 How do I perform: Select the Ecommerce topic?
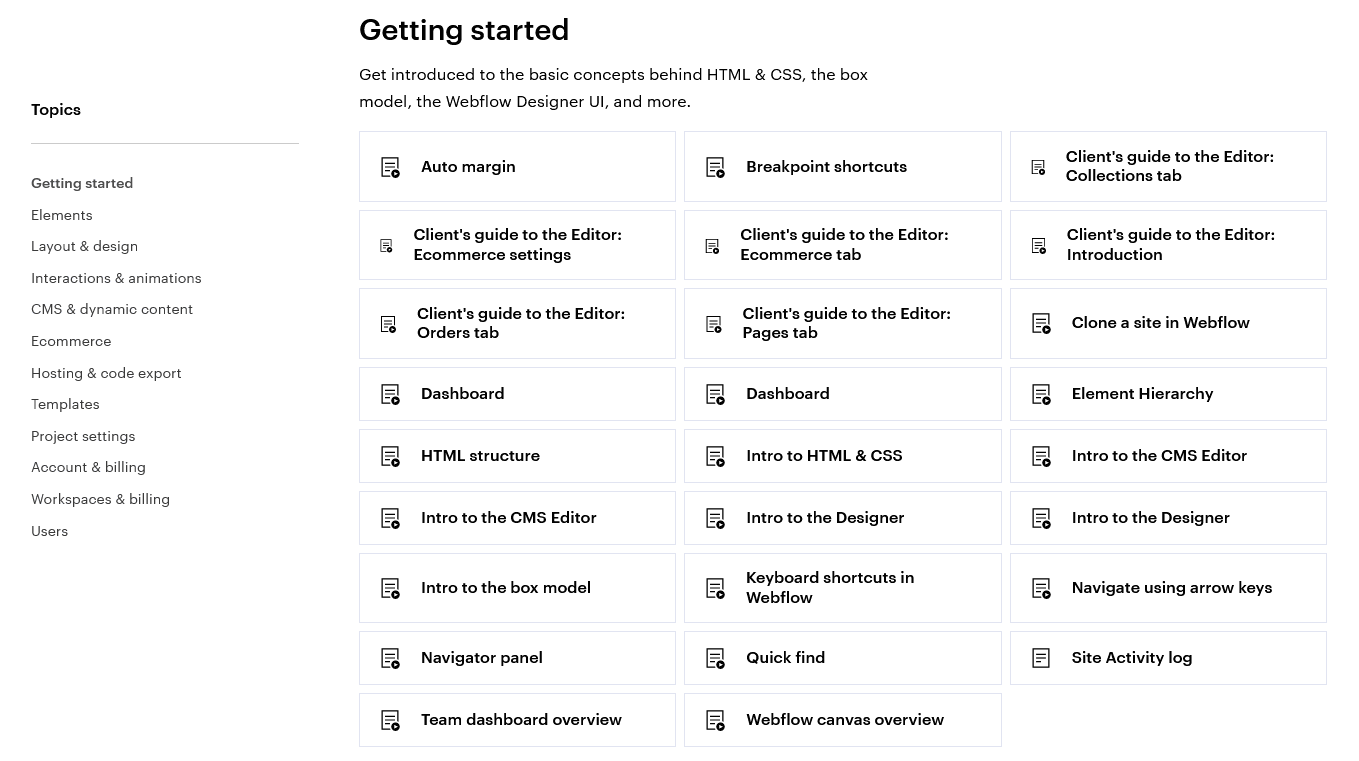click(x=71, y=341)
